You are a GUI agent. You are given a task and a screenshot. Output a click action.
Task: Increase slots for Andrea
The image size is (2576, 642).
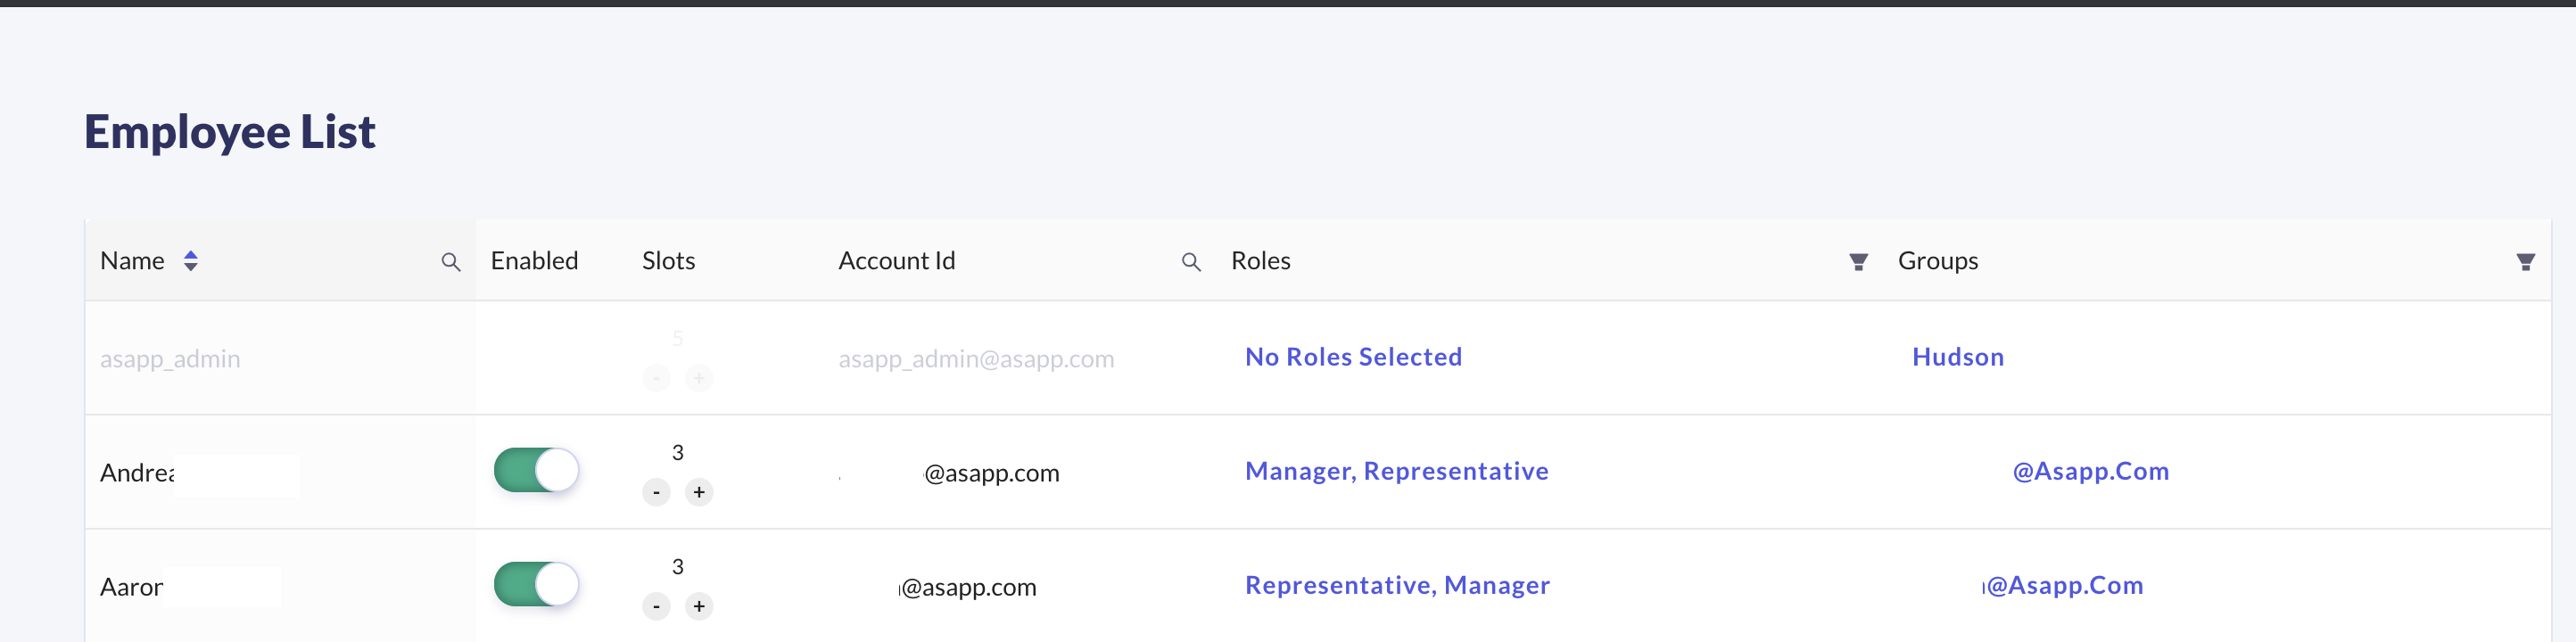click(699, 492)
